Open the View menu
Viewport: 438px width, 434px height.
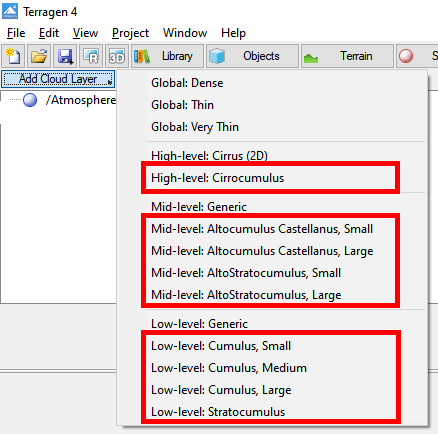[85, 33]
